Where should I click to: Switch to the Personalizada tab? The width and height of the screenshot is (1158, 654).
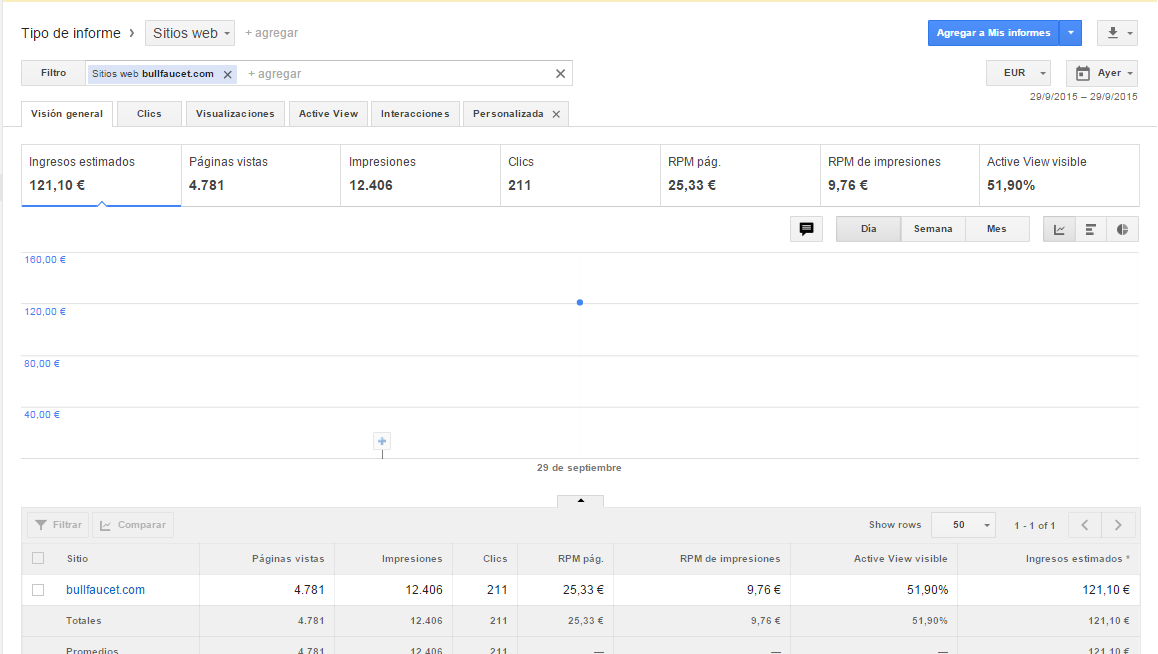click(508, 114)
